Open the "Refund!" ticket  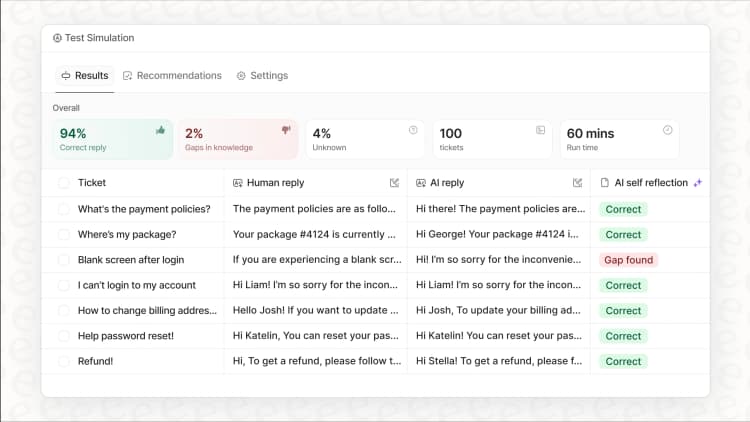[95, 361]
